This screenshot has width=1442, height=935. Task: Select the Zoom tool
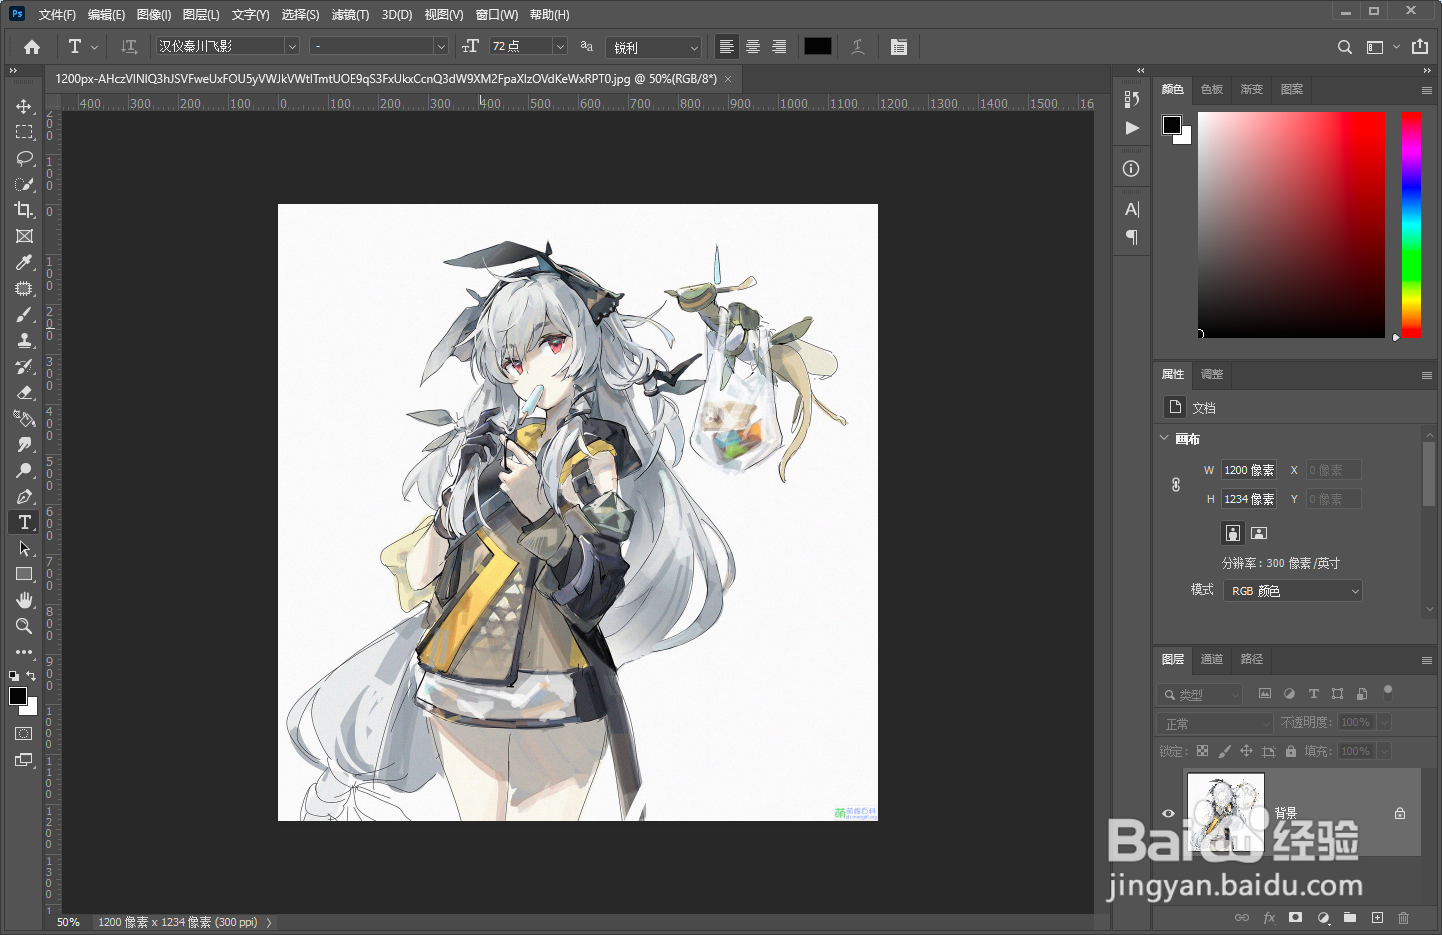(24, 626)
